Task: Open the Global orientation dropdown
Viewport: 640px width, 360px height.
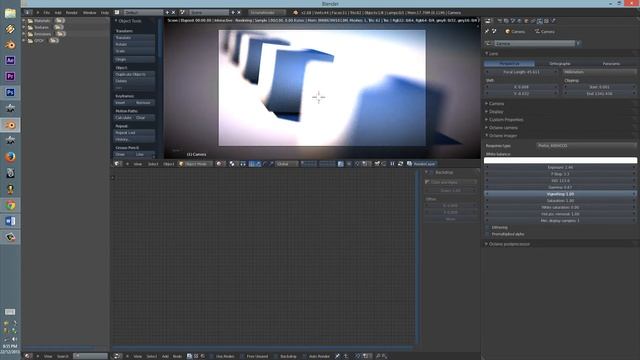Action: click(287, 164)
